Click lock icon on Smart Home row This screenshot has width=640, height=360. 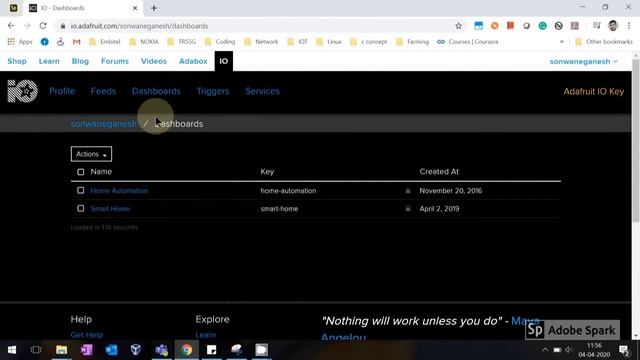tap(408, 209)
